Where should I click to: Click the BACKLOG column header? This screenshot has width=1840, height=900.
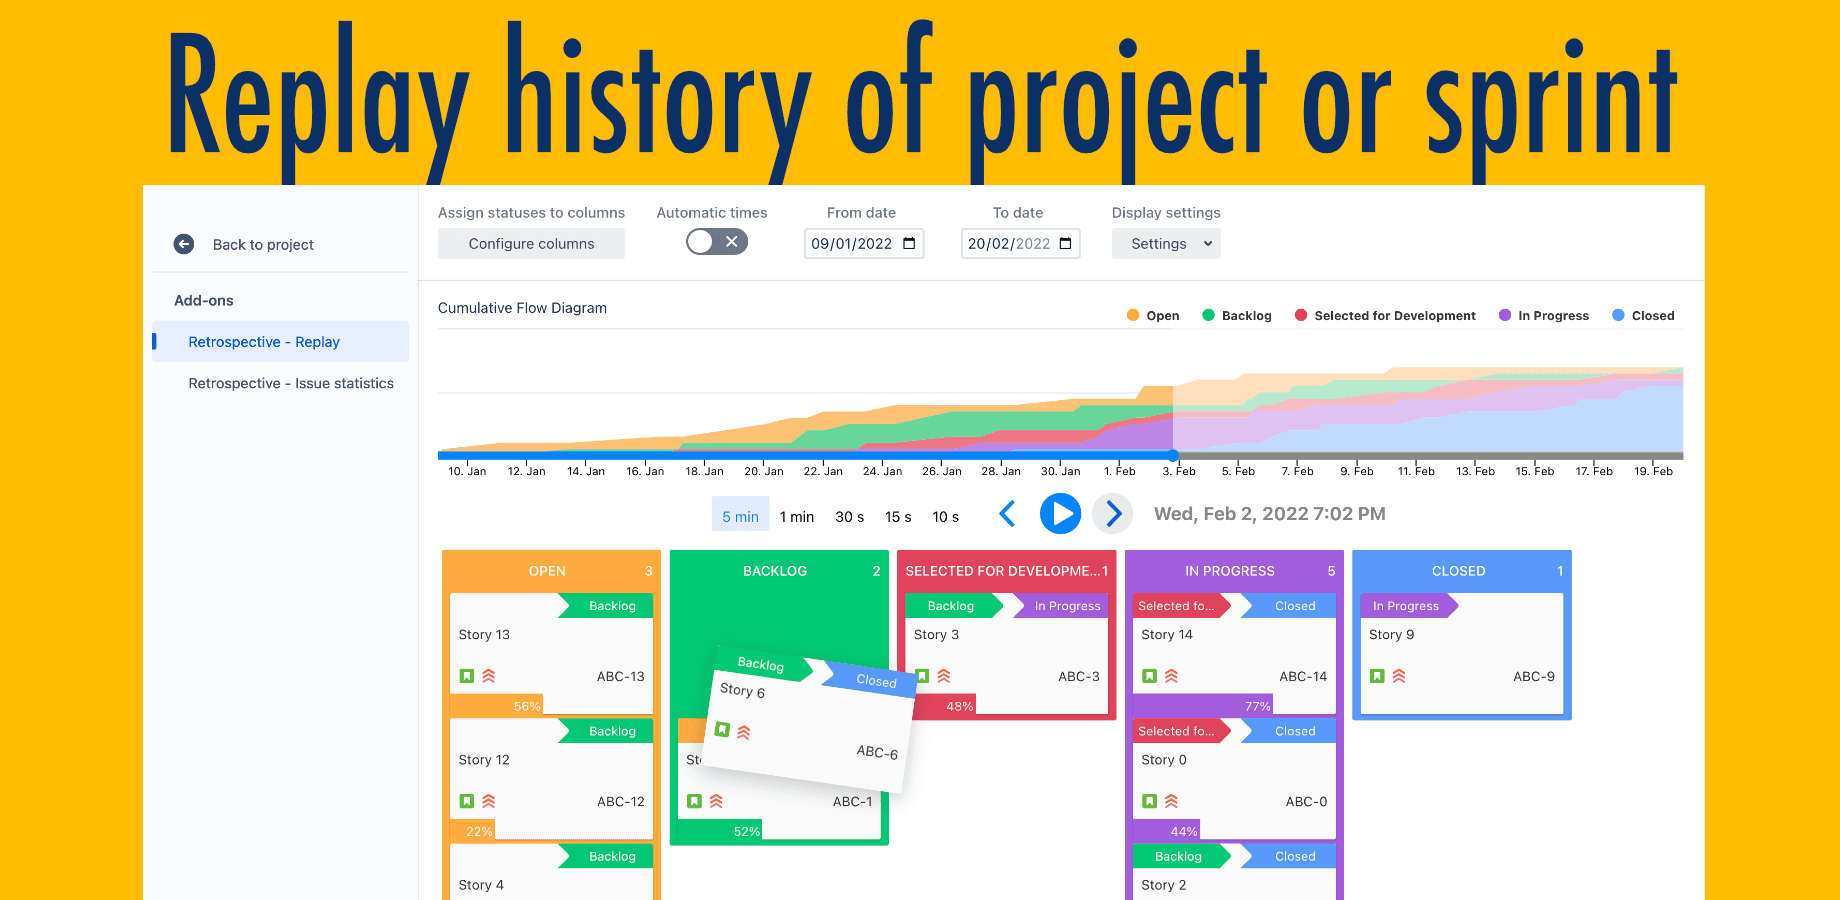779,571
